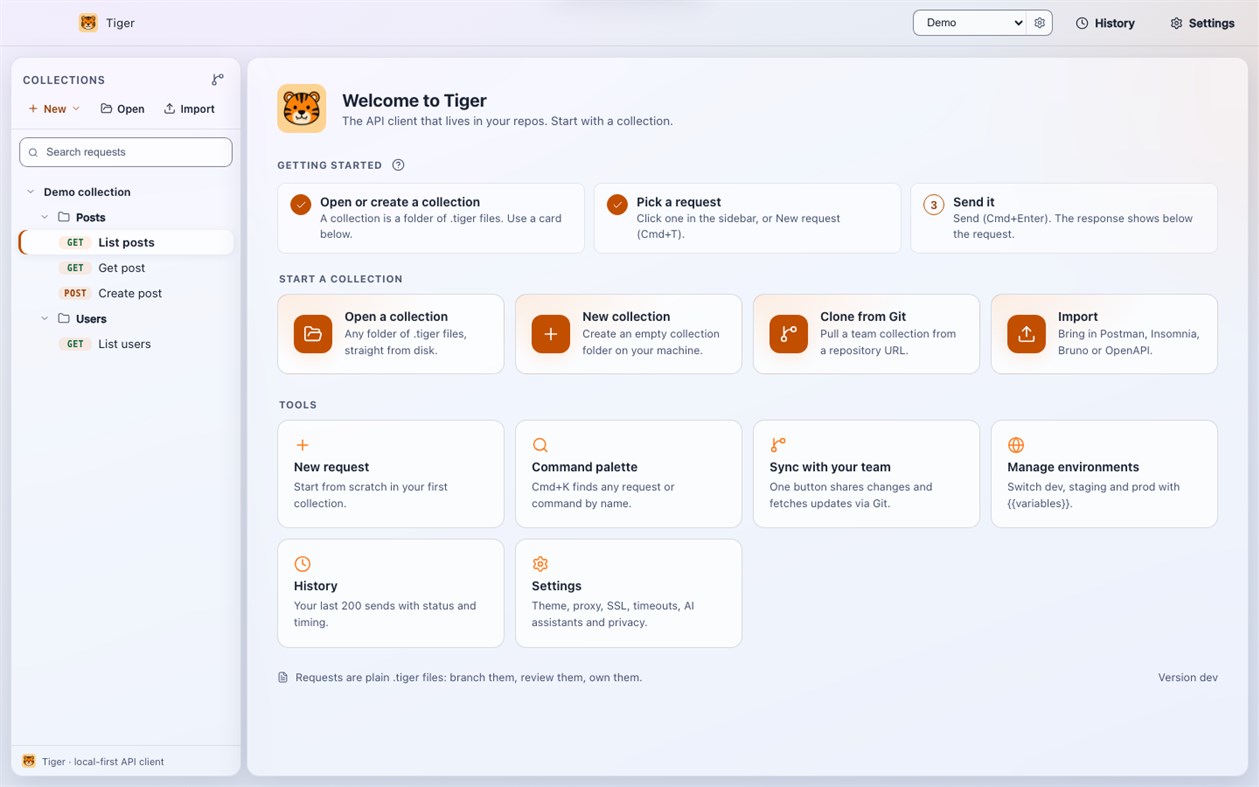
Task: Click the POST badge on Create post
Action: coord(75,293)
